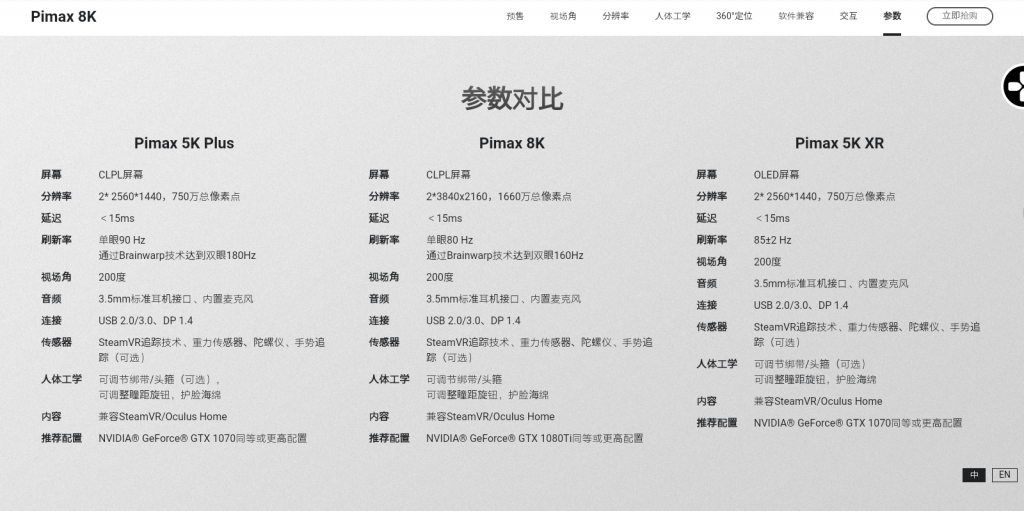Click the 立即抢购 button

pos(959,16)
